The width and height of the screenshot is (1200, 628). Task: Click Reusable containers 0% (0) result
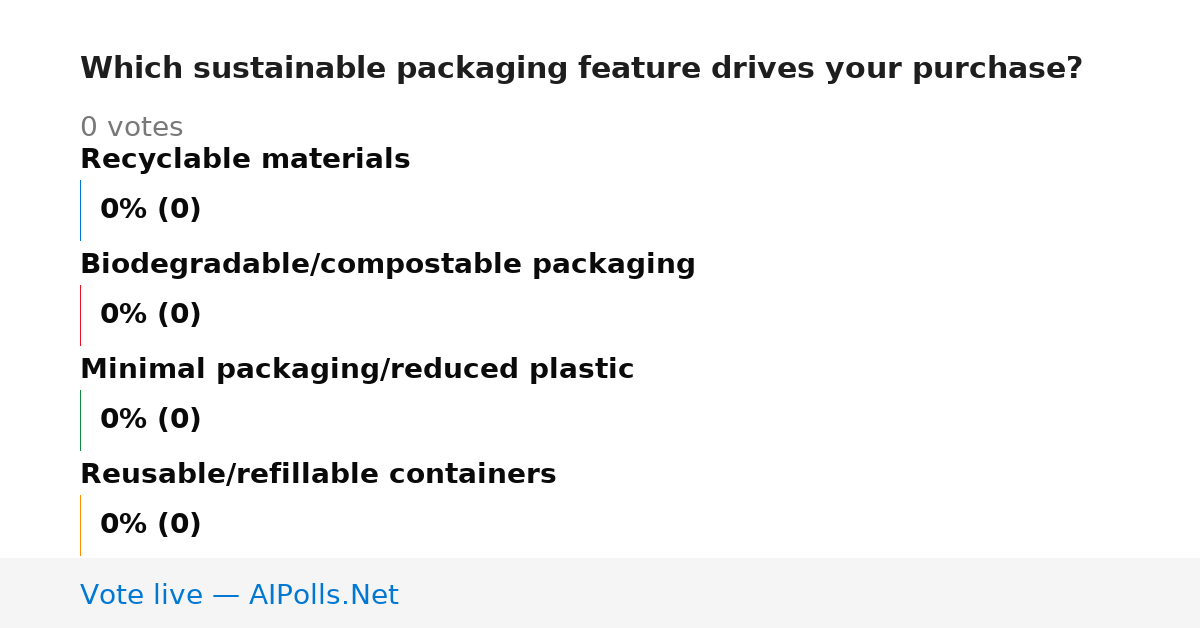pyautogui.click(x=151, y=525)
